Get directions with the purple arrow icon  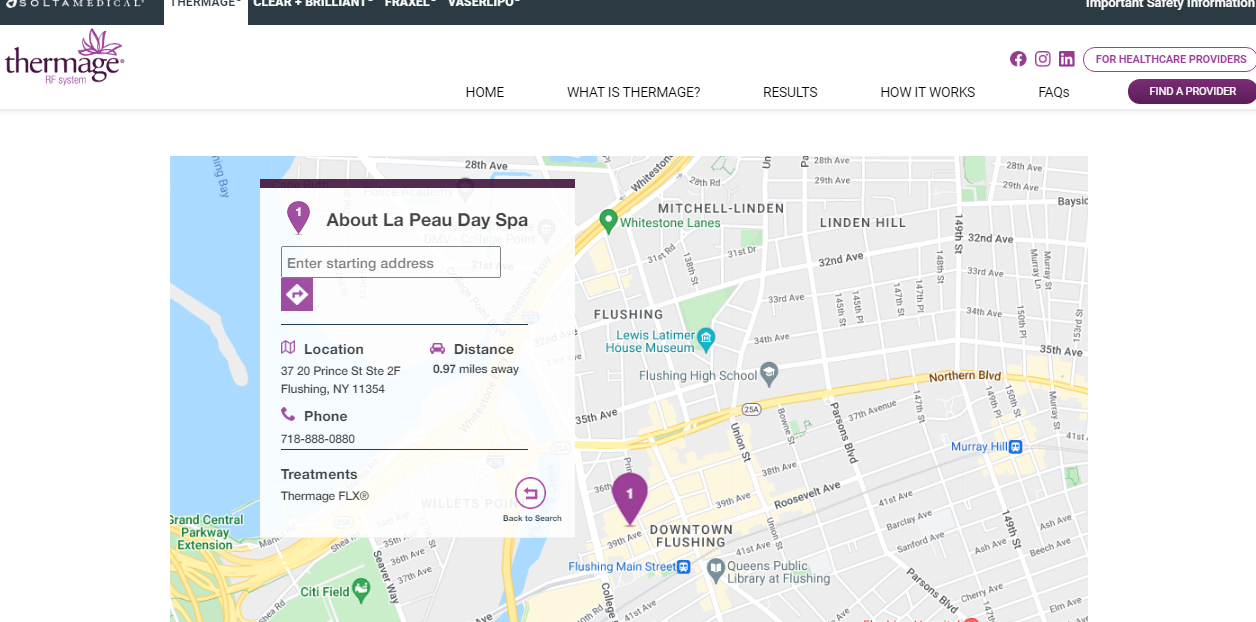click(297, 295)
